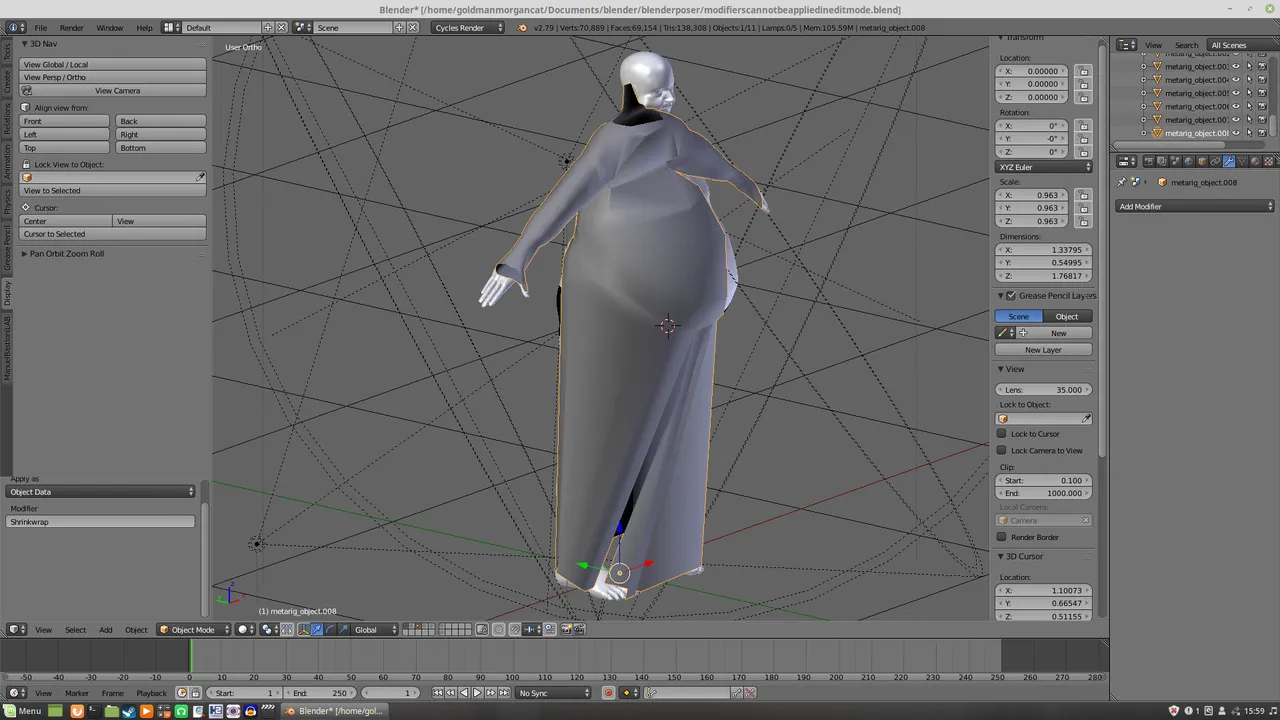
Task: Open the Render Layers properties tab icon
Action: tap(1162, 161)
